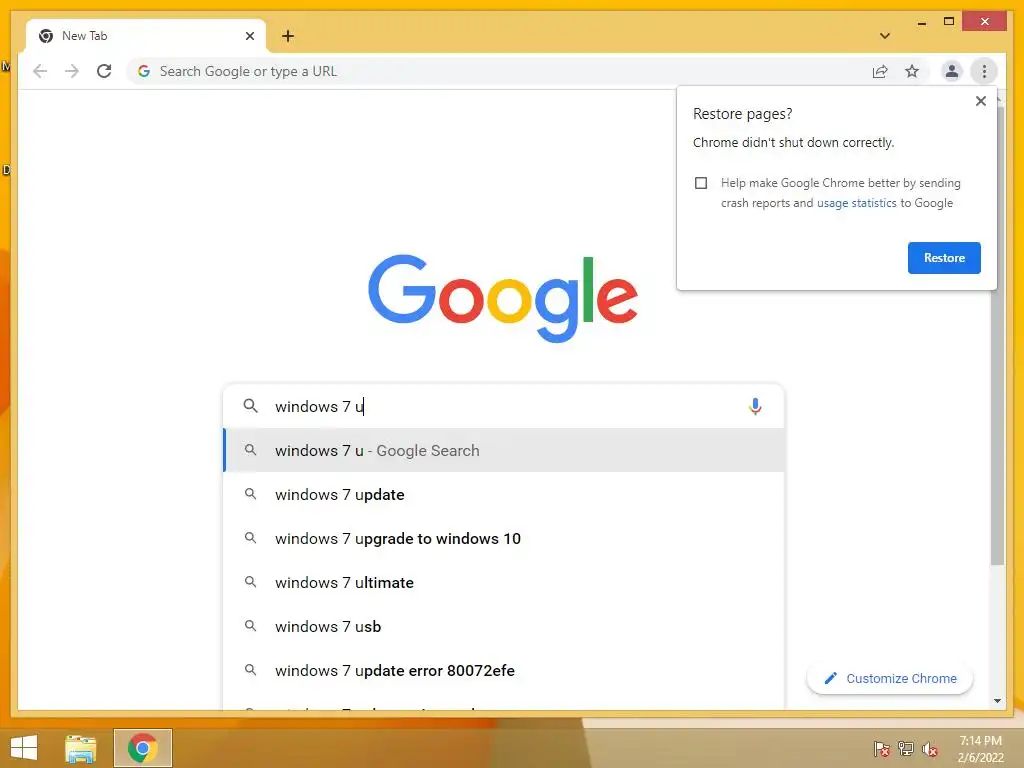Reload the current page

click(104, 71)
